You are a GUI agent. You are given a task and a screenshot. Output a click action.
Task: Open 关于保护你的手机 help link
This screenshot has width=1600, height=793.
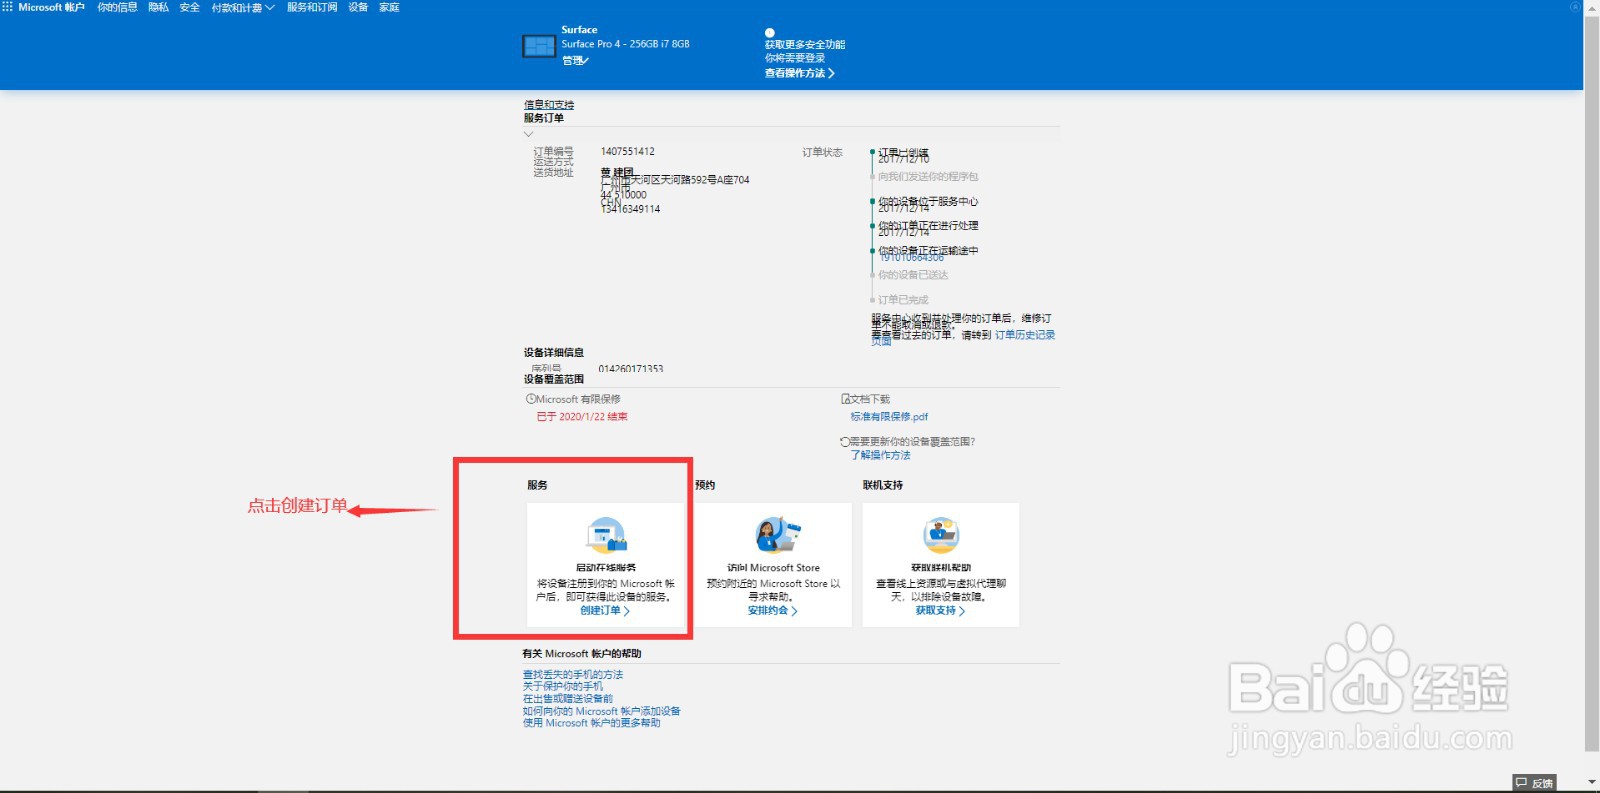pos(563,687)
